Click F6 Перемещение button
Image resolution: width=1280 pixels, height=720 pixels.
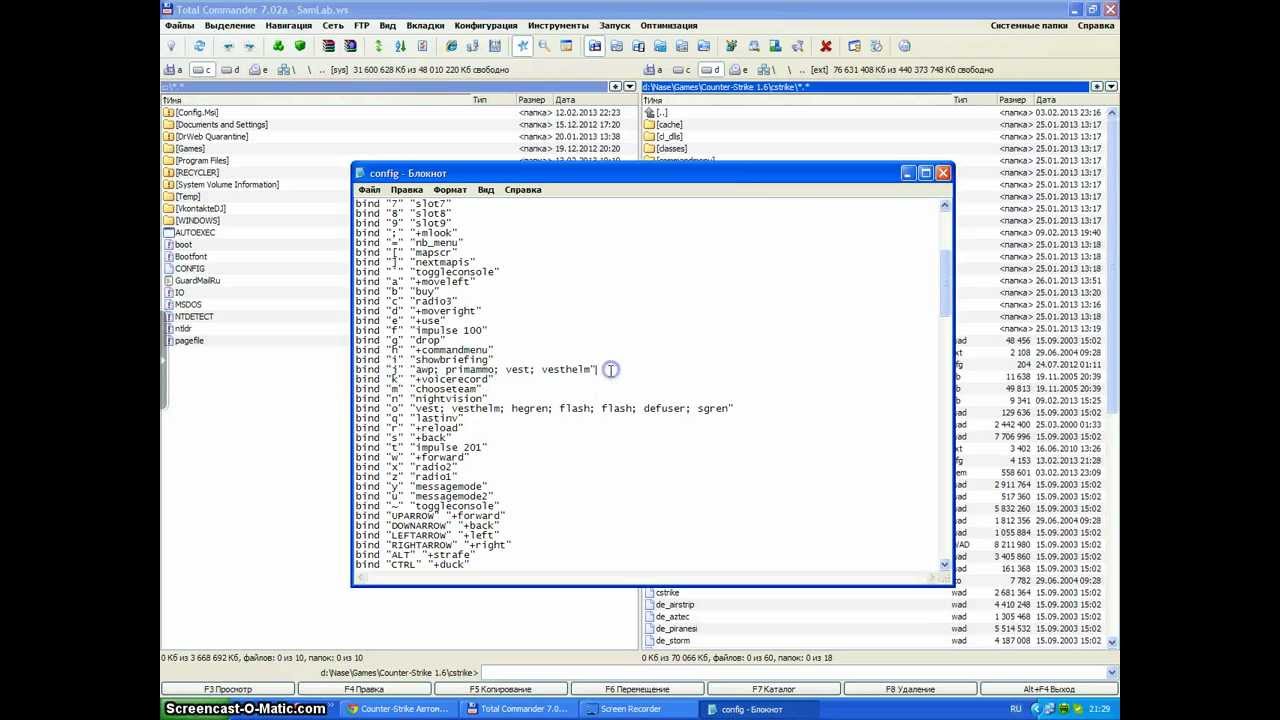tap(637, 689)
